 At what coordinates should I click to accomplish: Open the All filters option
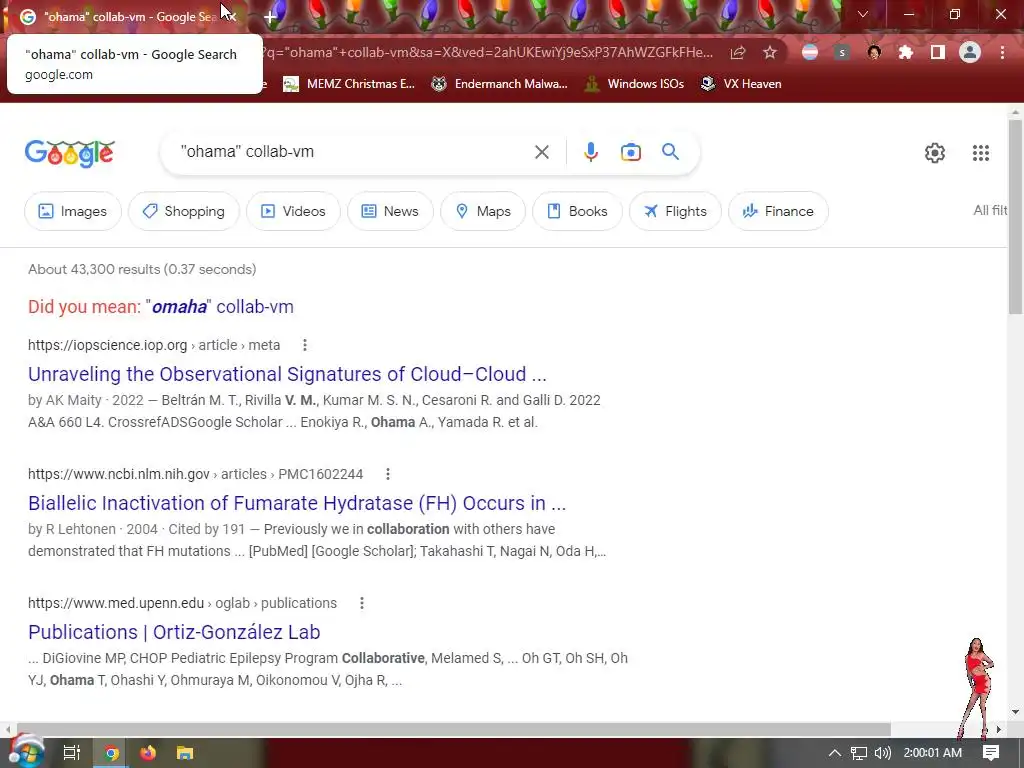990,210
